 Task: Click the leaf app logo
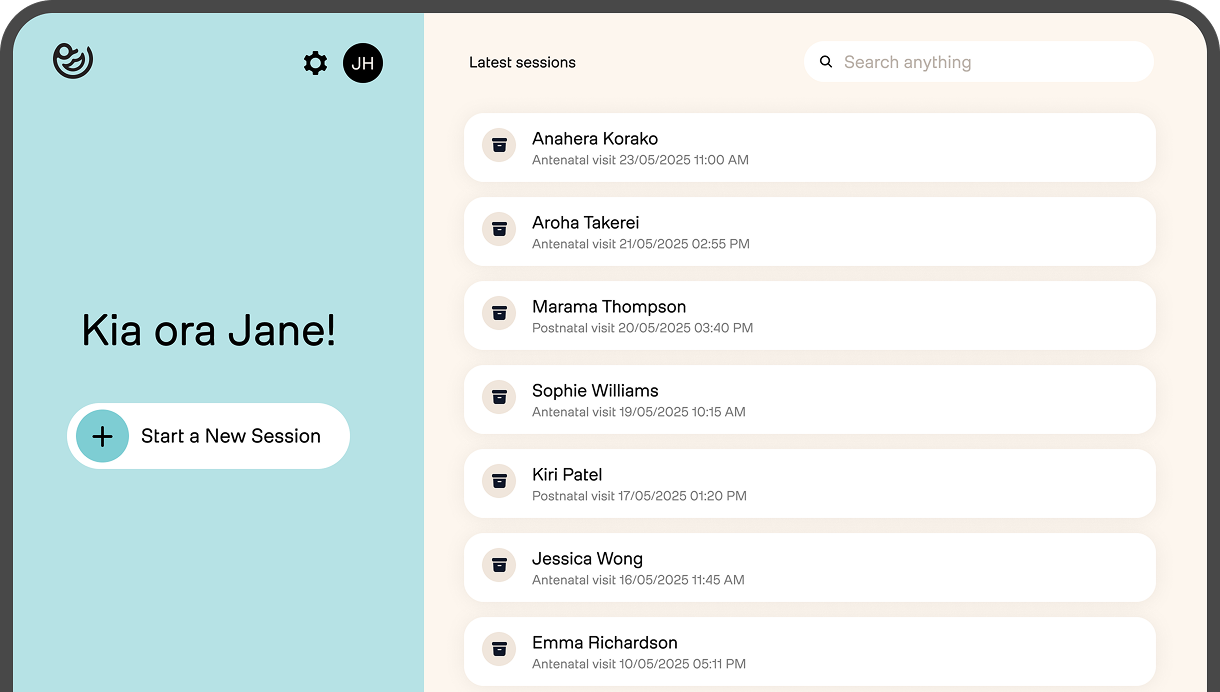click(x=73, y=60)
